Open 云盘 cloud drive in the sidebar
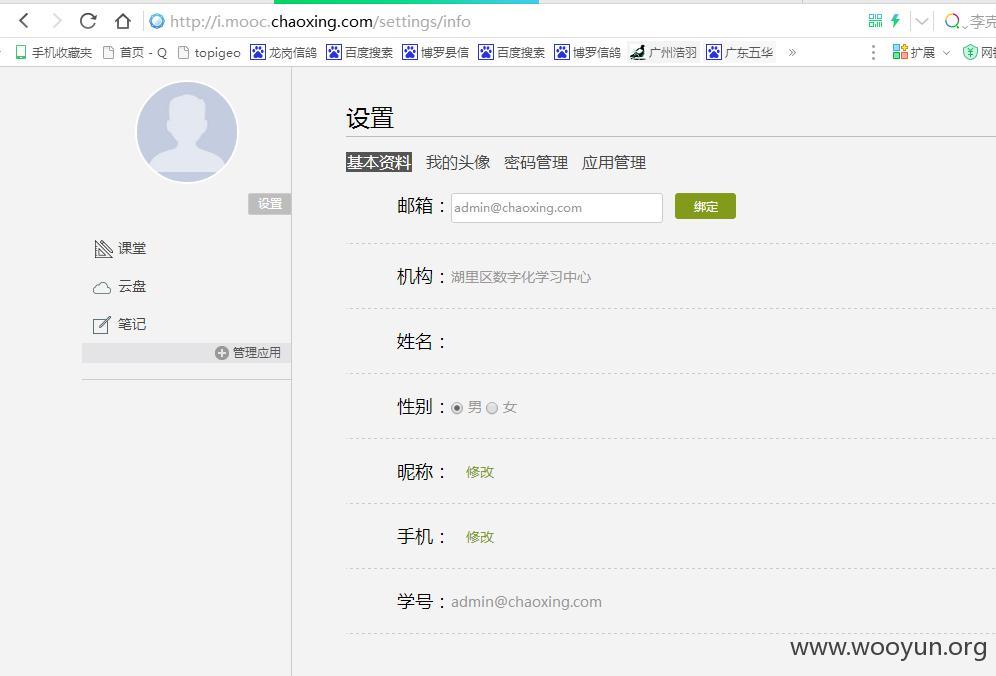Viewport: 996px width, 676px height. [120, 287]
